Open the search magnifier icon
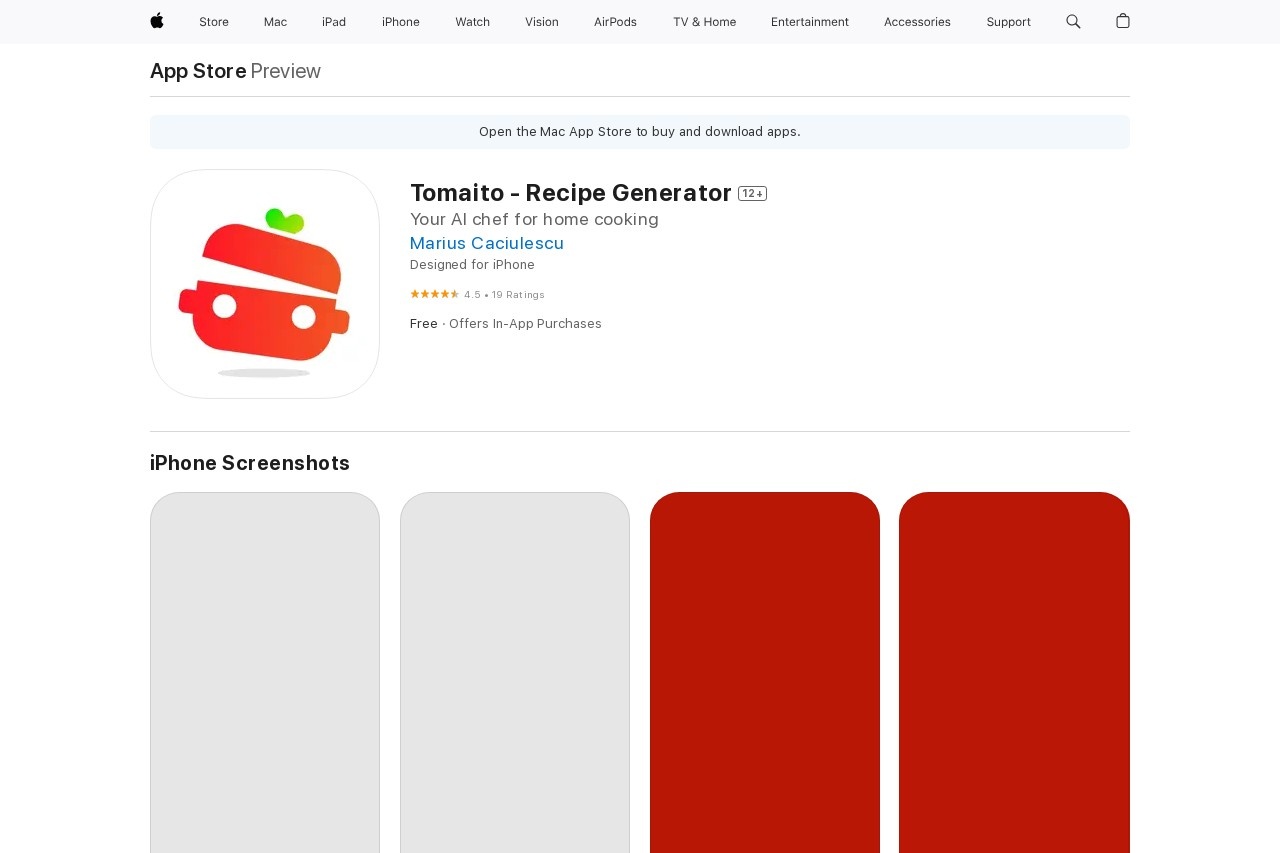Image resolution: width=1280 pixels, height=853 pixels. point(1073,21)
